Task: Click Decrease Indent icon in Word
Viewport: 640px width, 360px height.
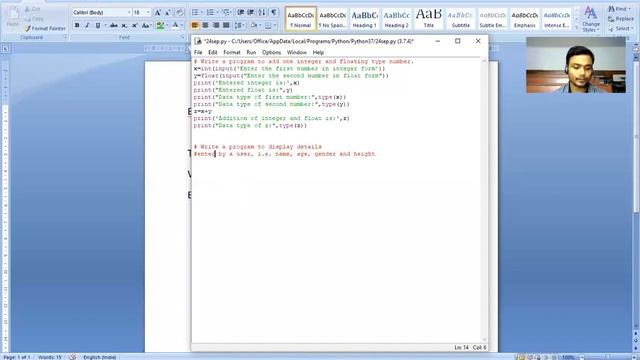Action: pyautogui.click(x=241, y=13)
